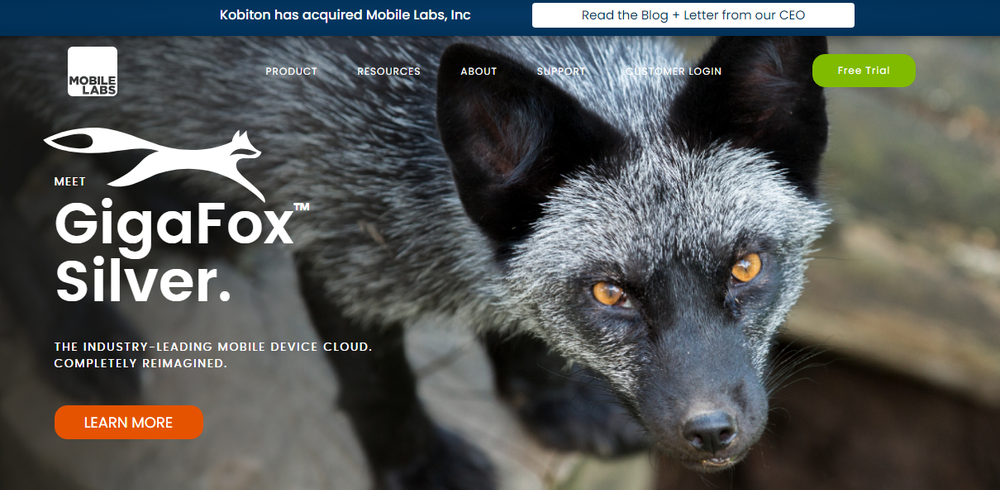Click the Kobiton acquisition announcement text
Screen dimensions: 1000x490
345,15
